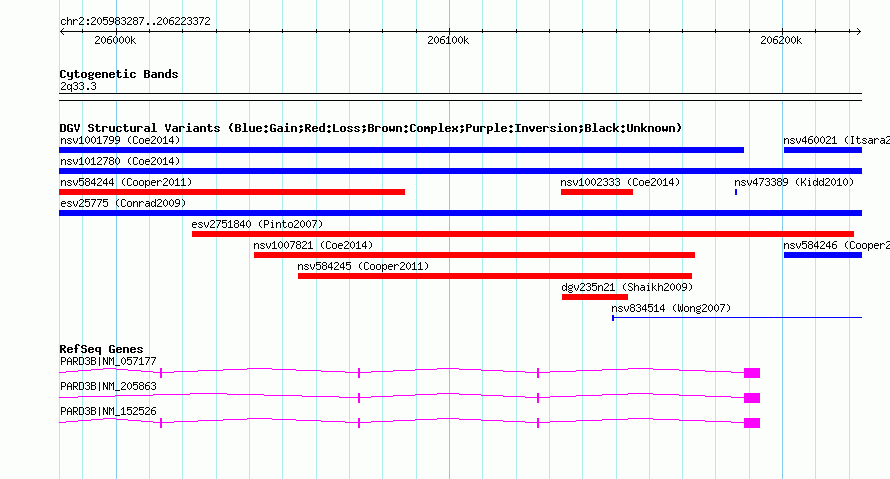Click the 206200k ruler label
Screen dimensions: 890x479
(781, 40)
